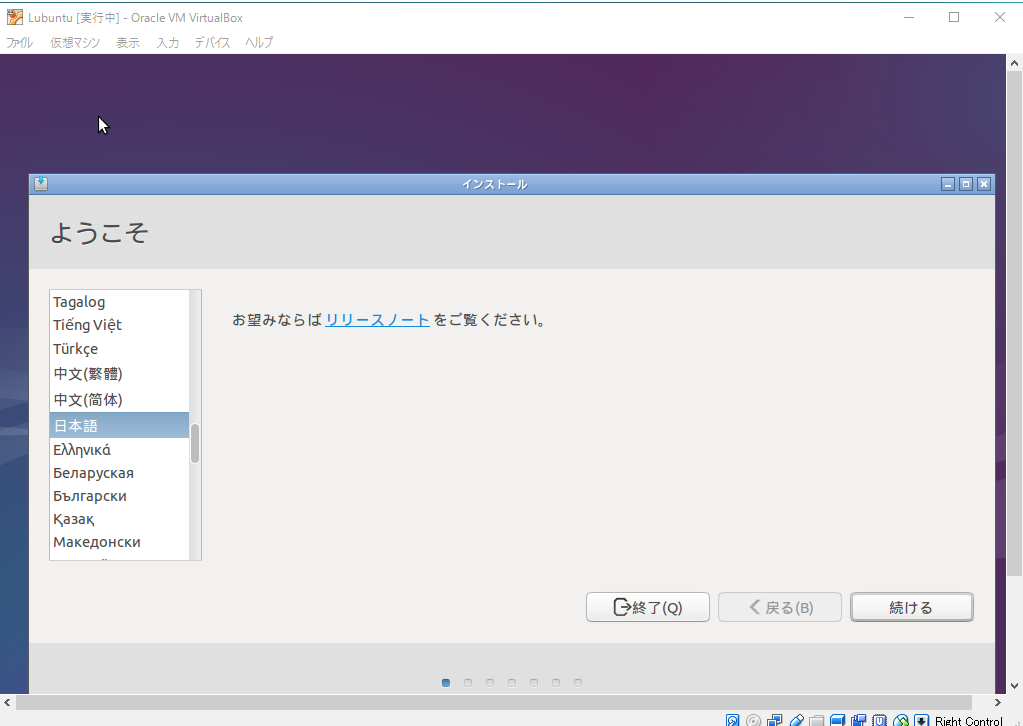
Task: Click the hard disk activity icon in status bar
Action: pos(733,721)
